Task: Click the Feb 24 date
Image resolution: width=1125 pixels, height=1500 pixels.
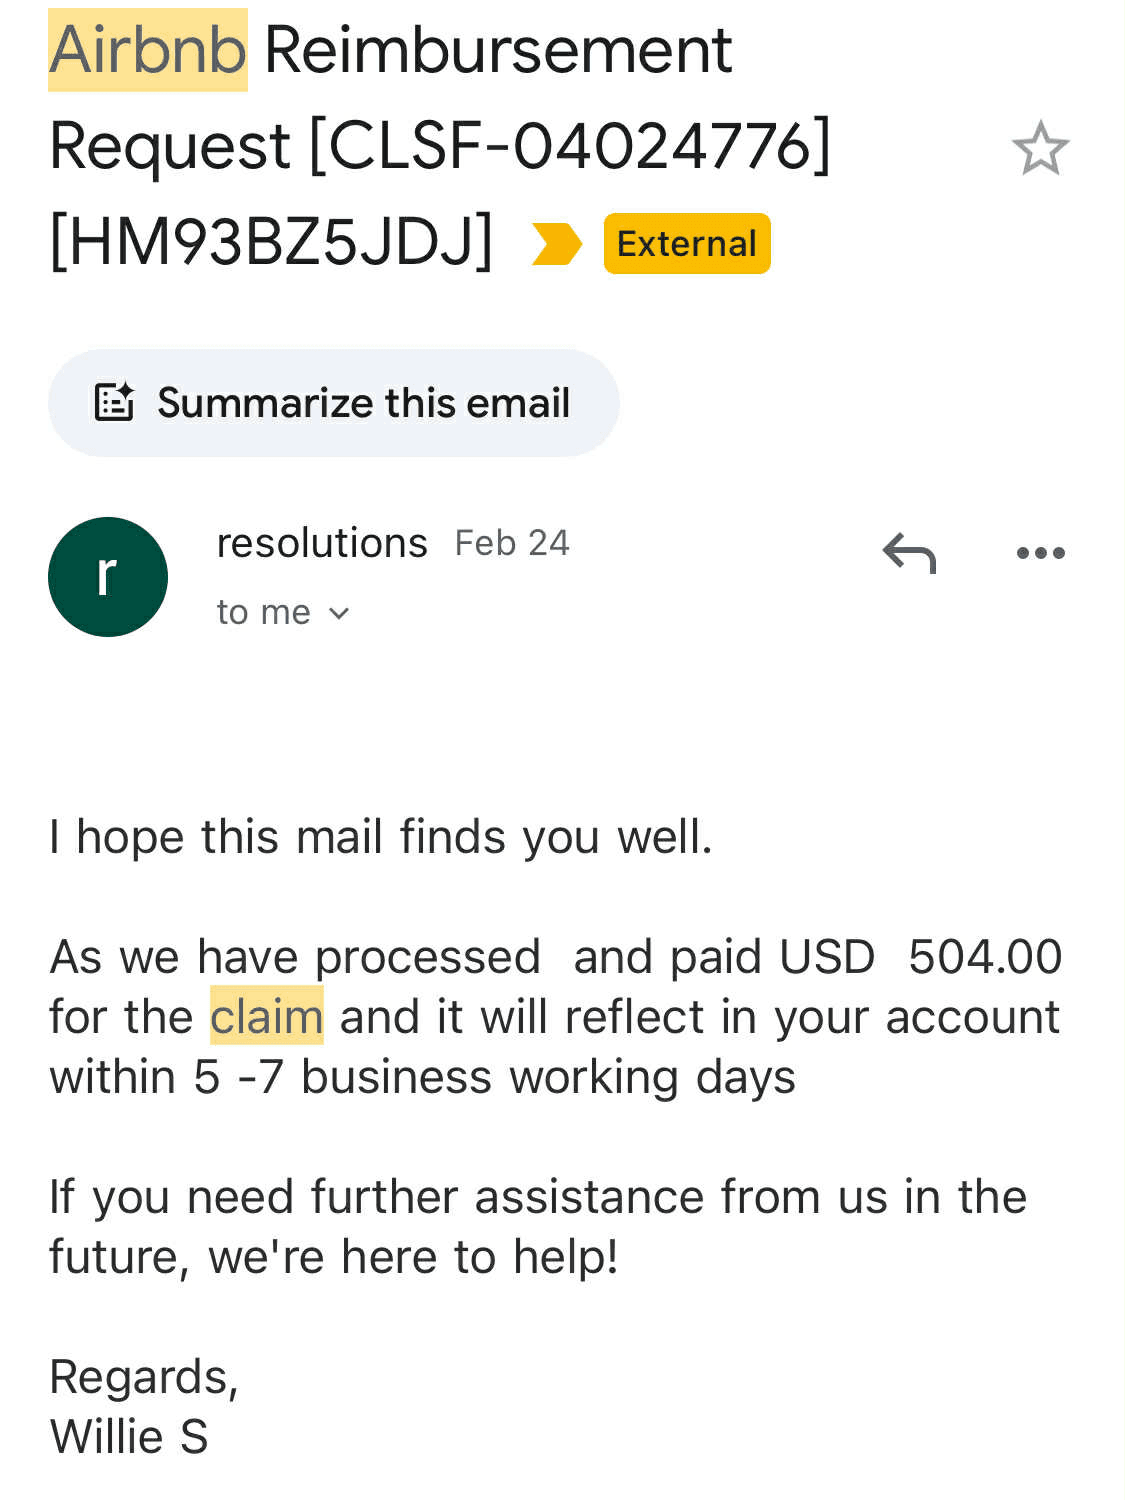Action: pos(511,543)
